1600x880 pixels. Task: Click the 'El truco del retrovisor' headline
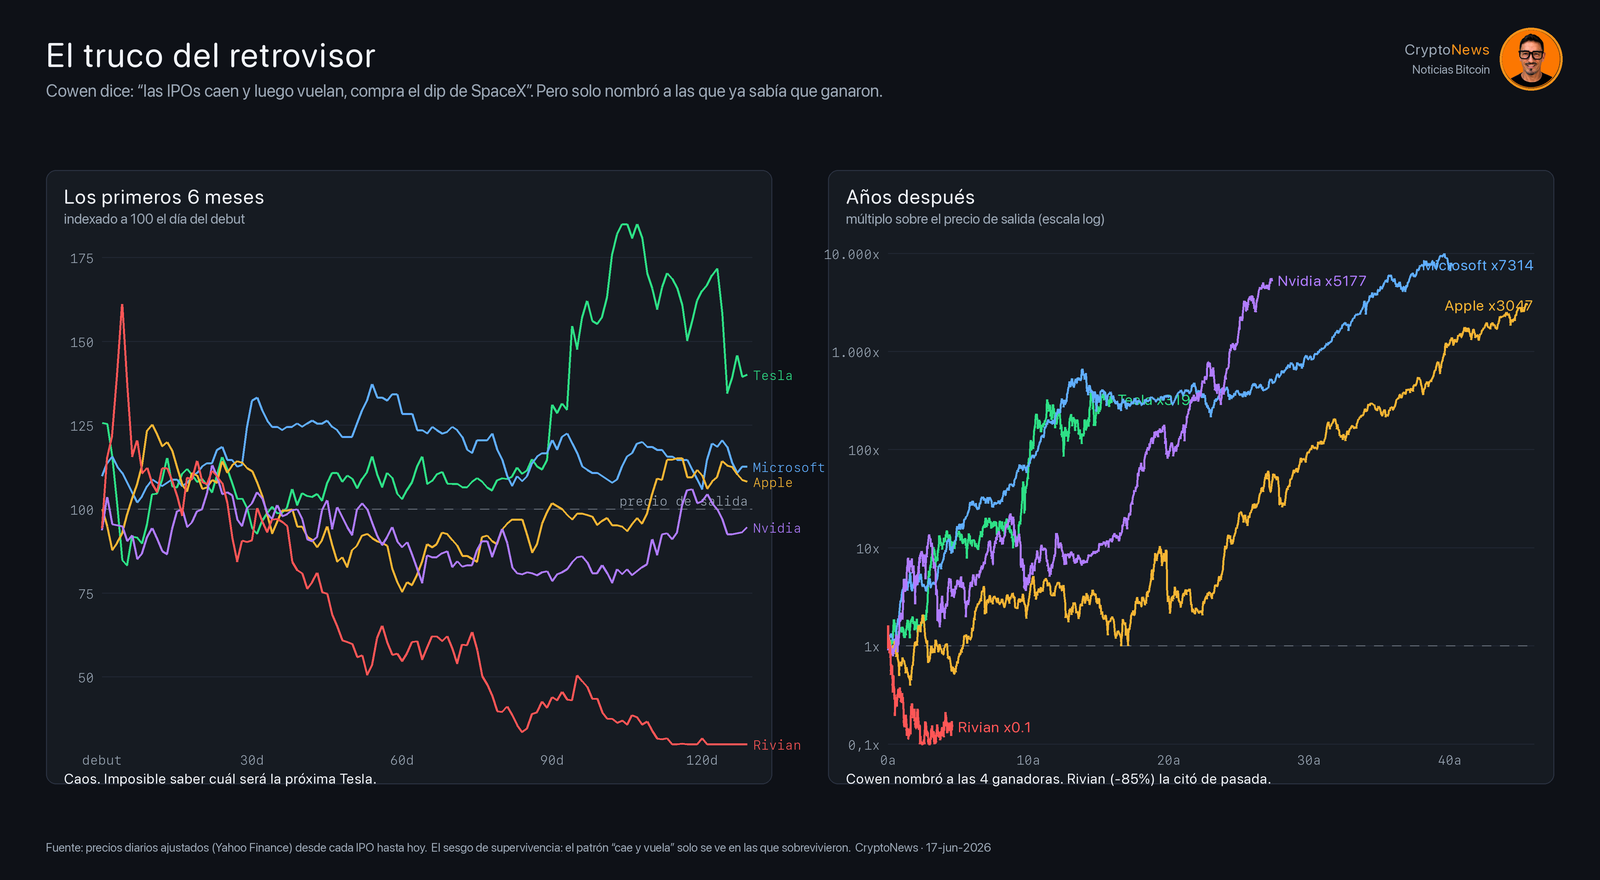[x=210, y=56]
